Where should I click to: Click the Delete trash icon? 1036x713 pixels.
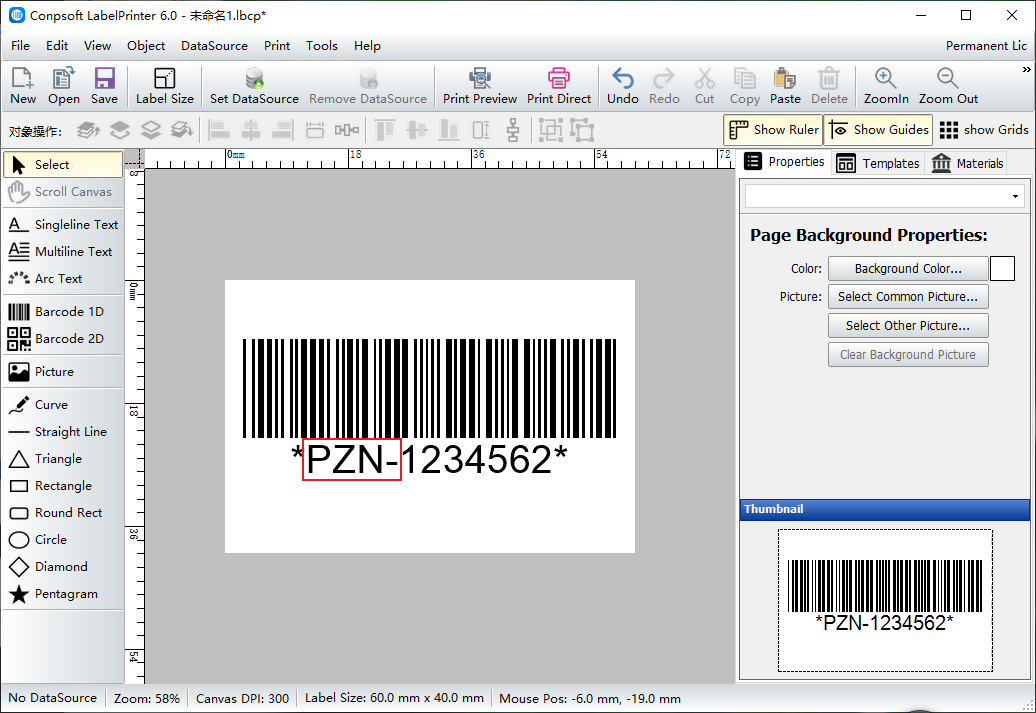(x=829, y=86)
